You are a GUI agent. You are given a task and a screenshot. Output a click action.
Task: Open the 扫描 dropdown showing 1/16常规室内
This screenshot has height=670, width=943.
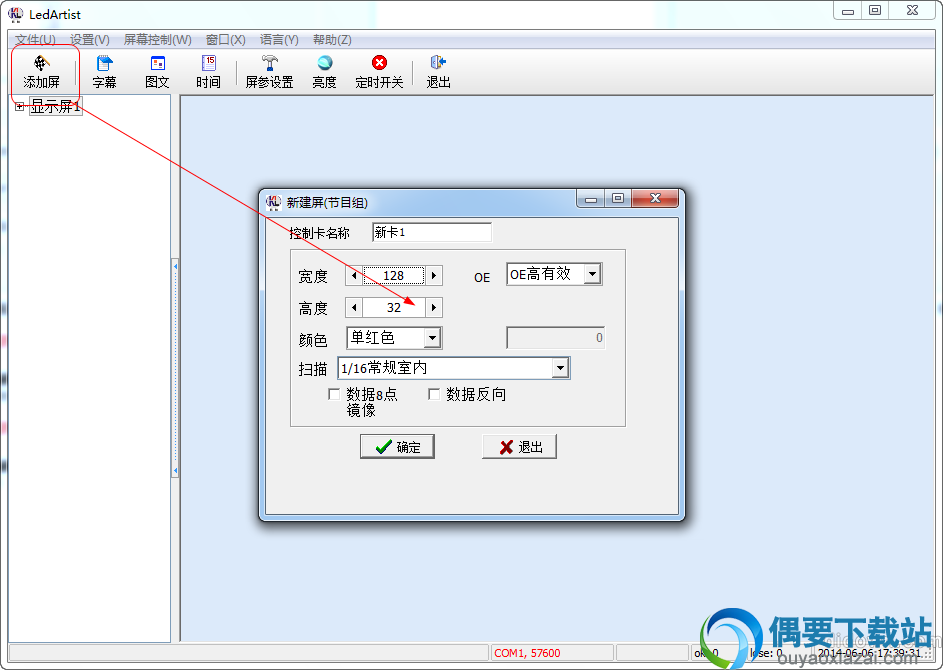click(x=560, y=367)
